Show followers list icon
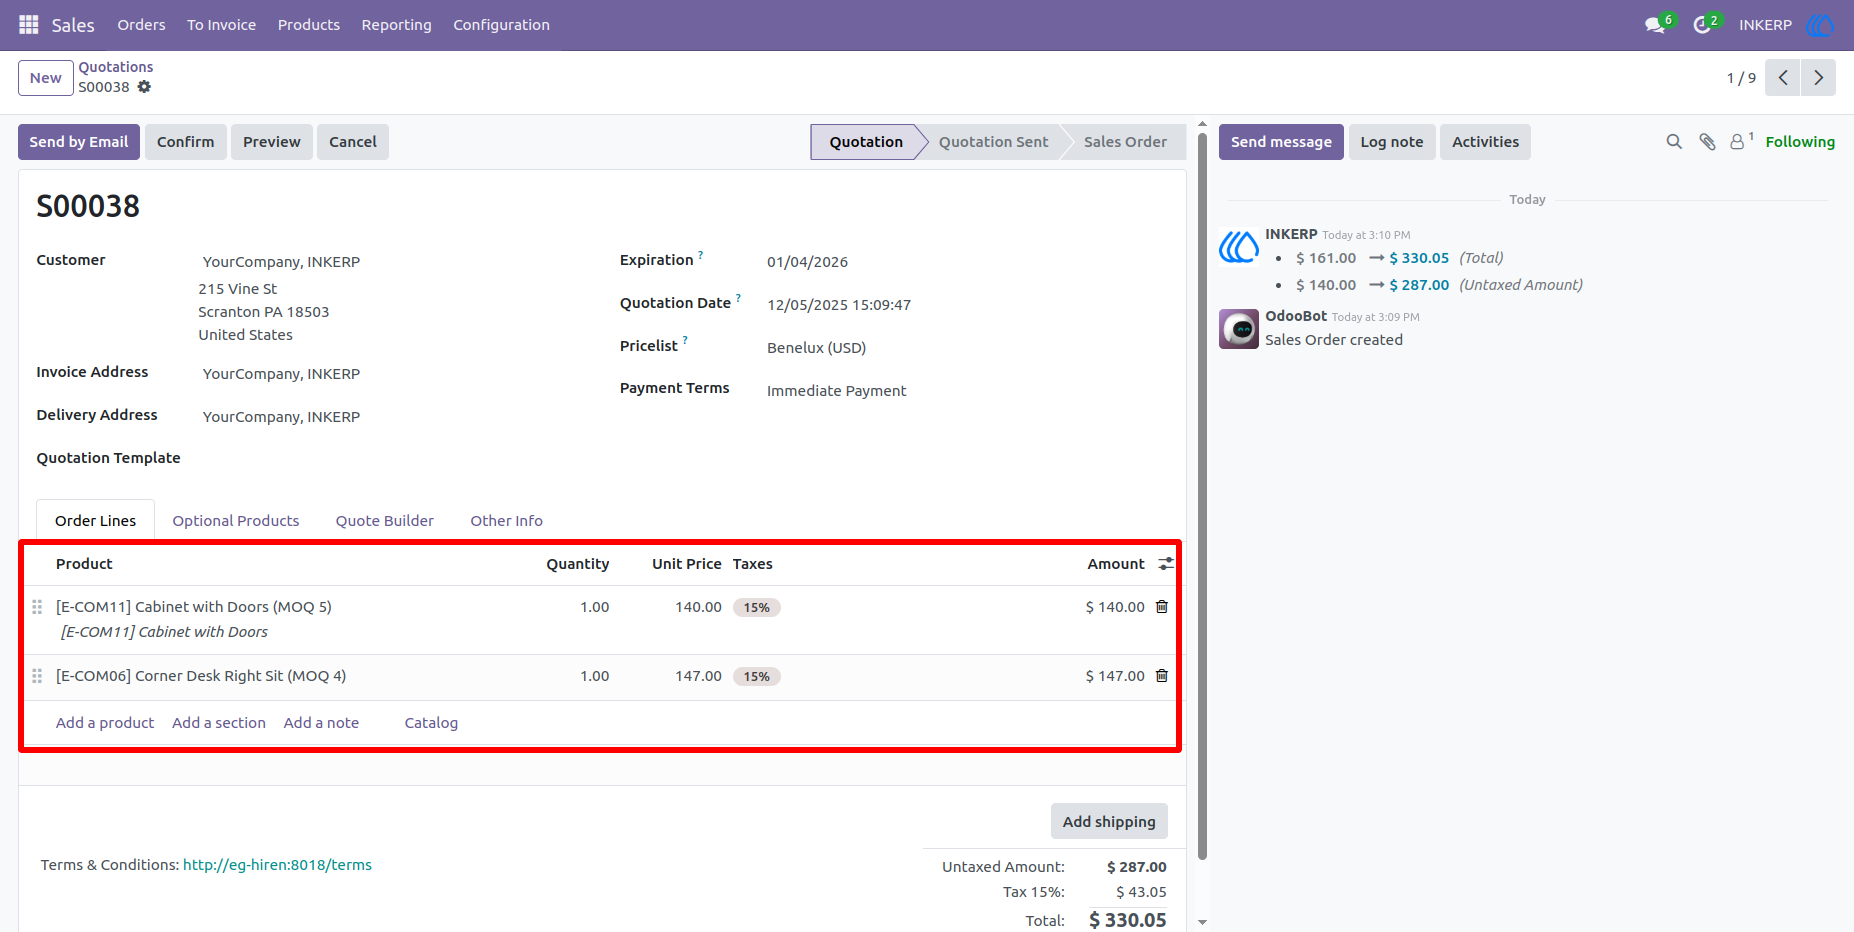The width and height of the screenshot is (1854, 932). coord(1739,142)
